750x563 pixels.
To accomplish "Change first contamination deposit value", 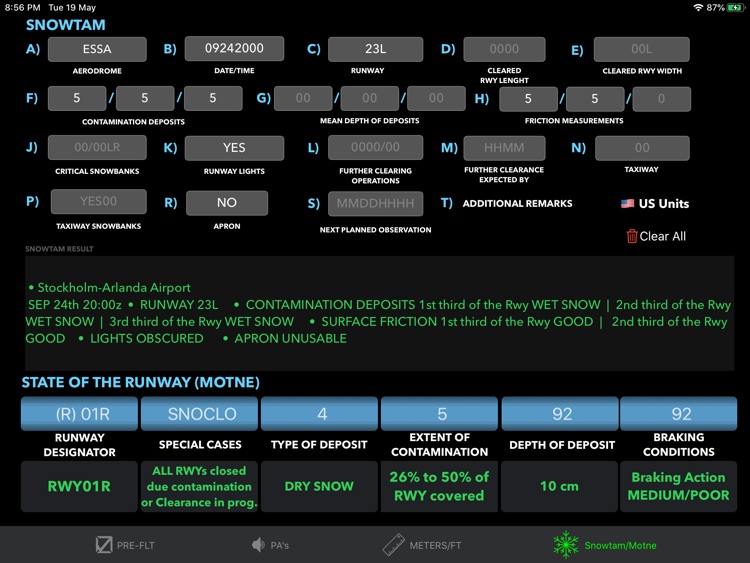I will (x=77, y=99).
